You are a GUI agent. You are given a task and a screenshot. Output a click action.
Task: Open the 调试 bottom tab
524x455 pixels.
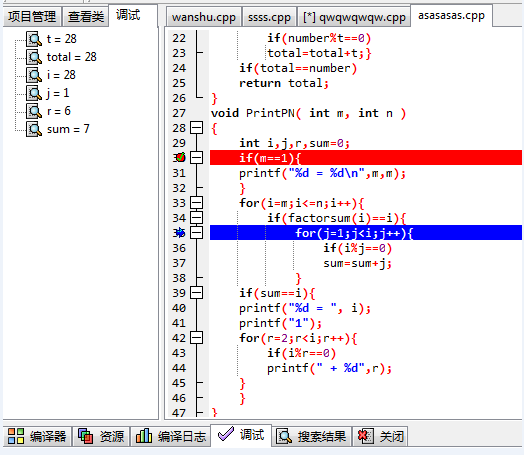pos(241,435)
